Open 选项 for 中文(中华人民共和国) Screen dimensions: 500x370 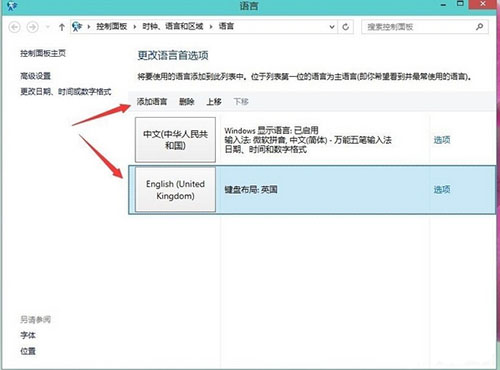pyautogui.click(x=442, y=140)
